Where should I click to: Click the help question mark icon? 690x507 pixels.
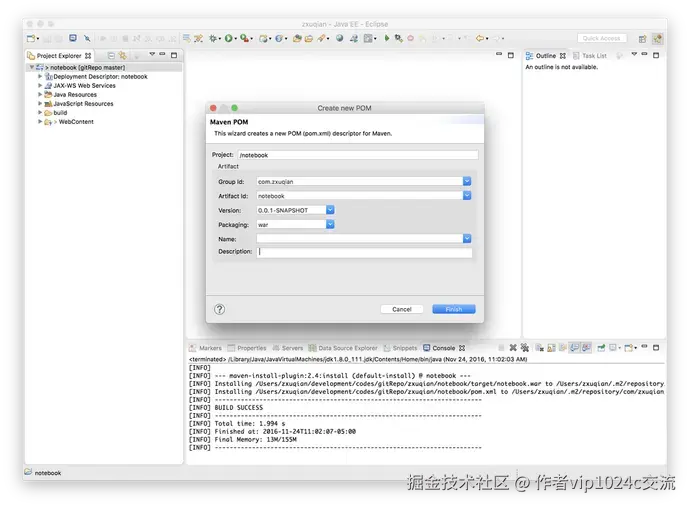(x=219, y=309)
